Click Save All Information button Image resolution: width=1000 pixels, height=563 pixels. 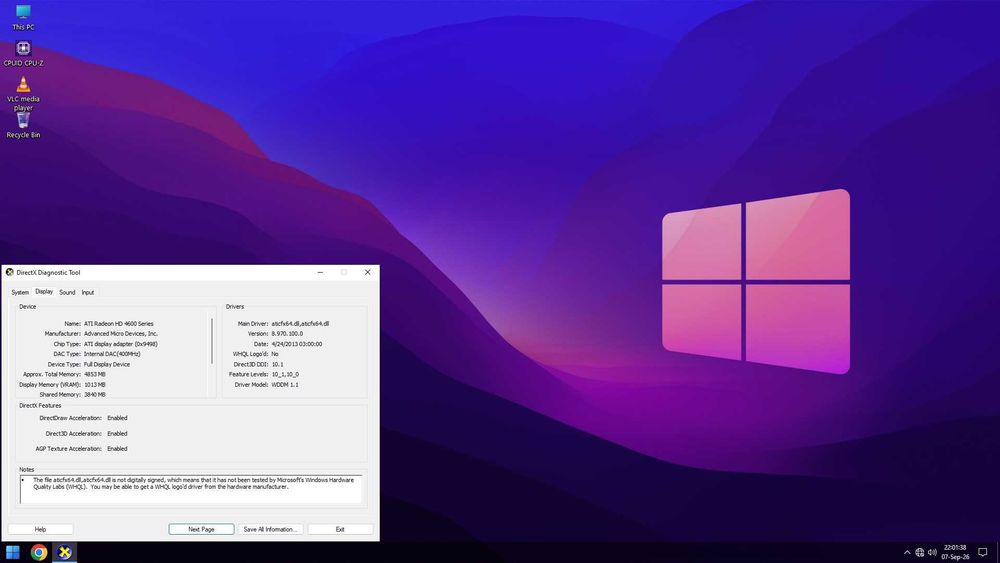coord(270,529)
